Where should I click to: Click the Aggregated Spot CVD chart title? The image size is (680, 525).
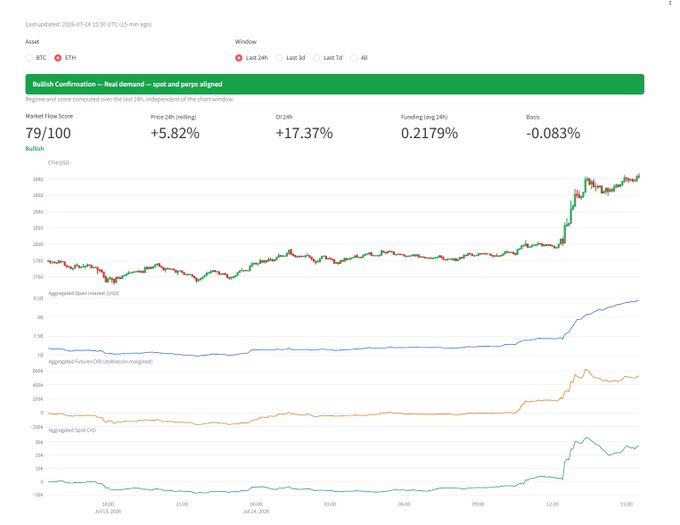coord(72,430)
